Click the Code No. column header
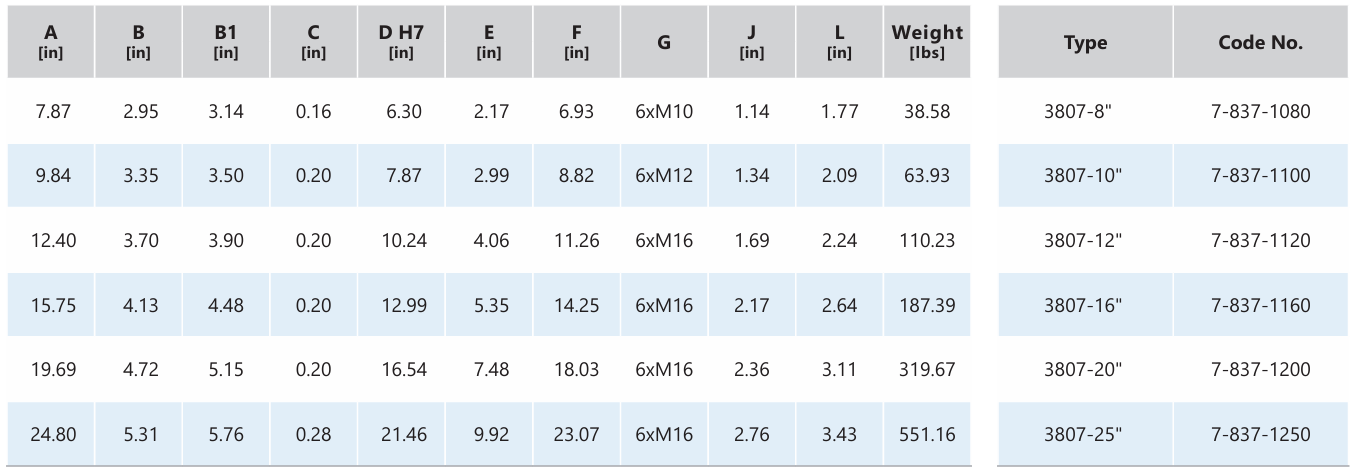The height and width of the screenshot is (474, 1357). pos(1260,43)
